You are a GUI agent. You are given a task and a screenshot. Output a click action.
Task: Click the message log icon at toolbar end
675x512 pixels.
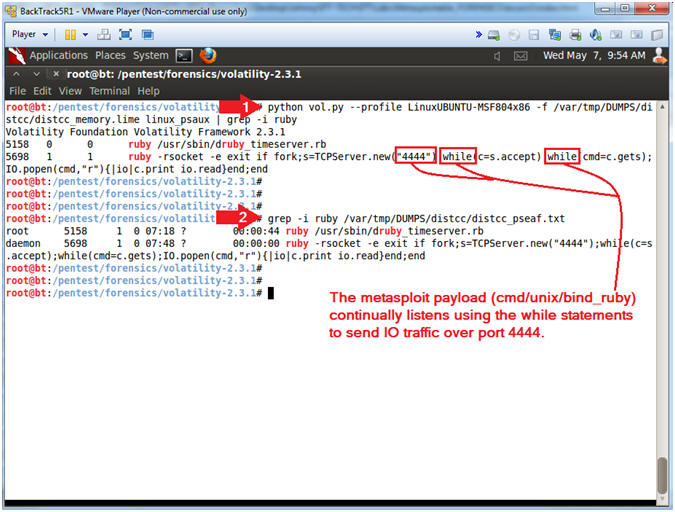657,35
